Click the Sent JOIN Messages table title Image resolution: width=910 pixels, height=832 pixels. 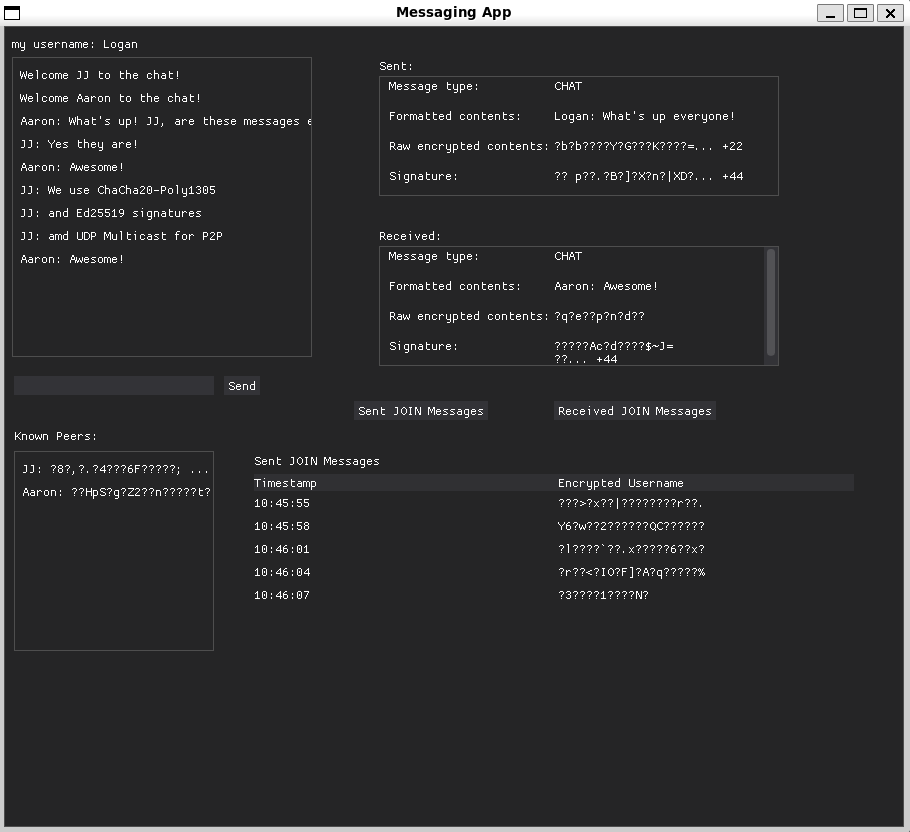click(317, 461)
